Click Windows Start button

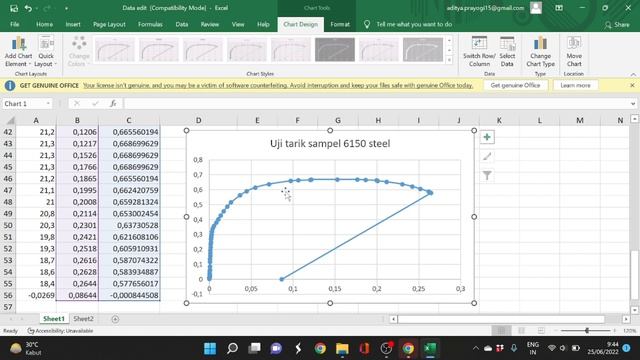pyautogui.click(x=210, y=349)
